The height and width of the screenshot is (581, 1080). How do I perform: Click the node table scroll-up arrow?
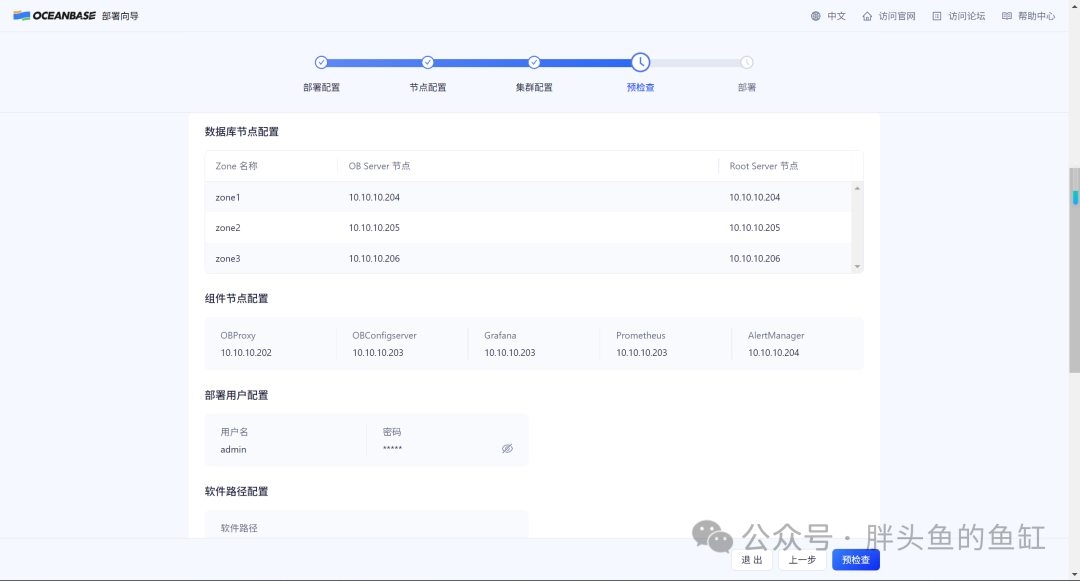858,188
